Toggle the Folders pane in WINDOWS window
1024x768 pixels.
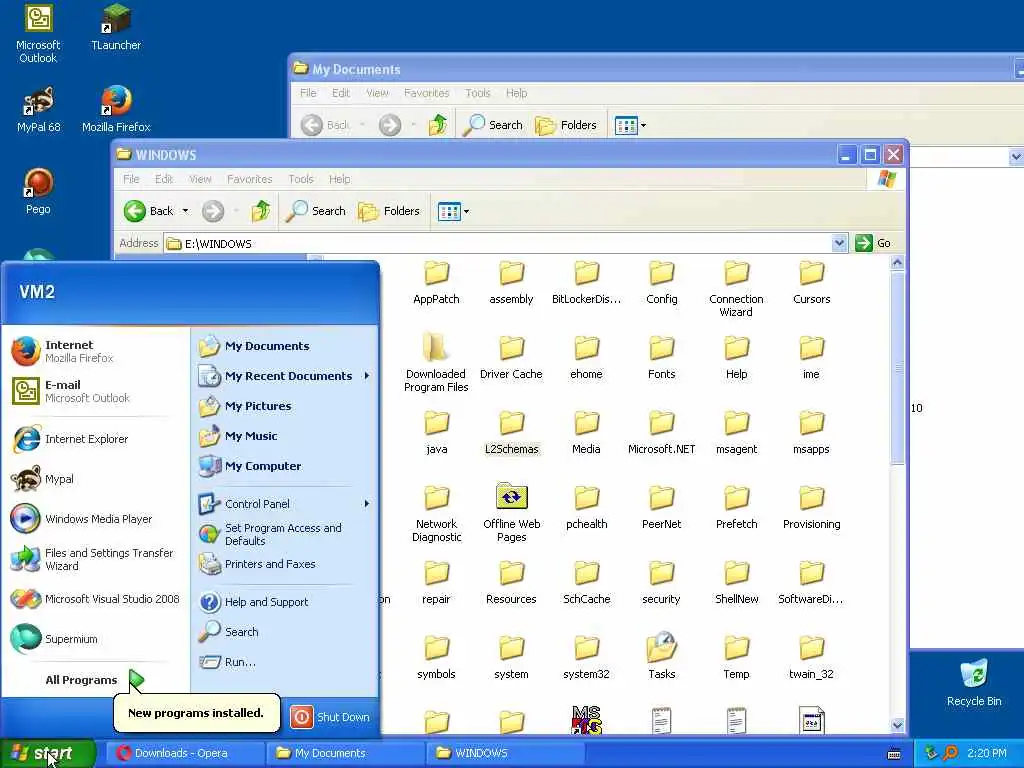pyautogui.click(x=389, y=211)
